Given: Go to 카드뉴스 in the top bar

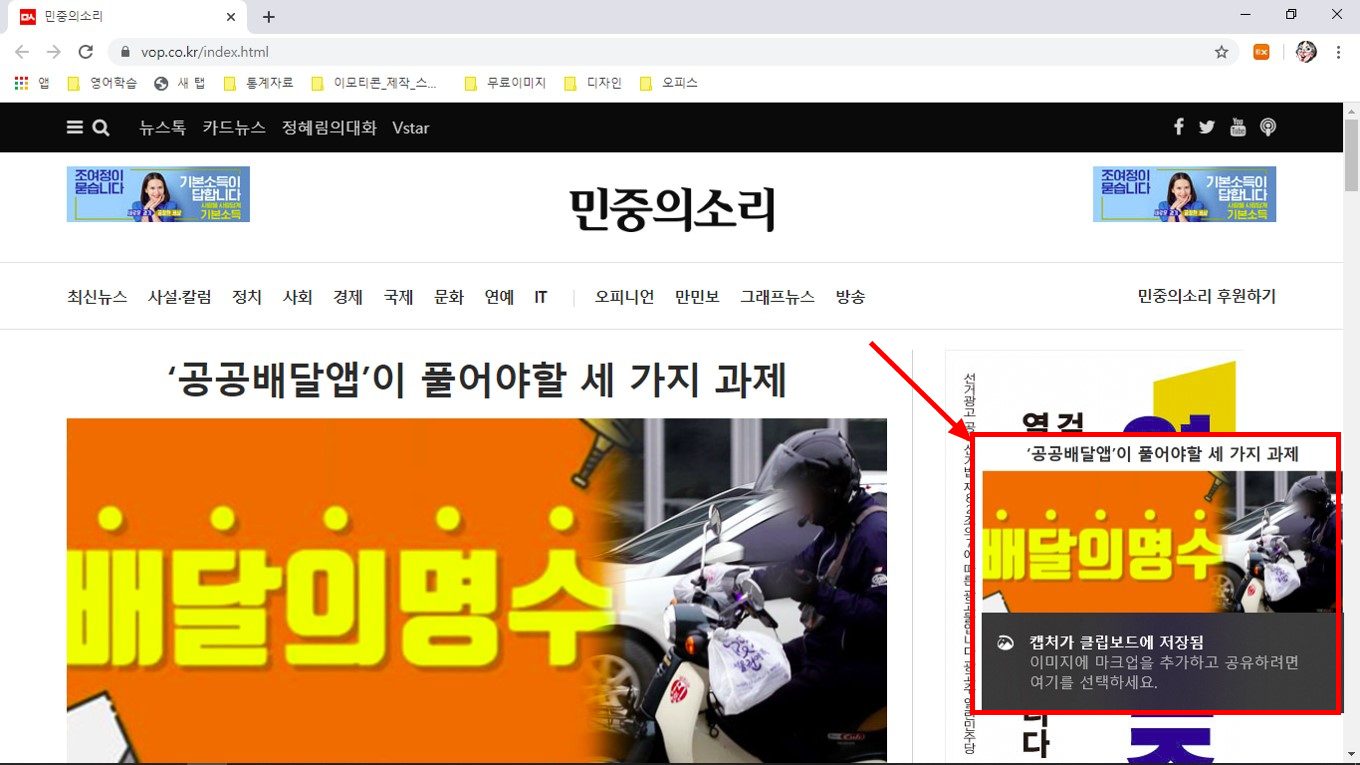Looking at the screenshot, I should (x=234, y=127).
